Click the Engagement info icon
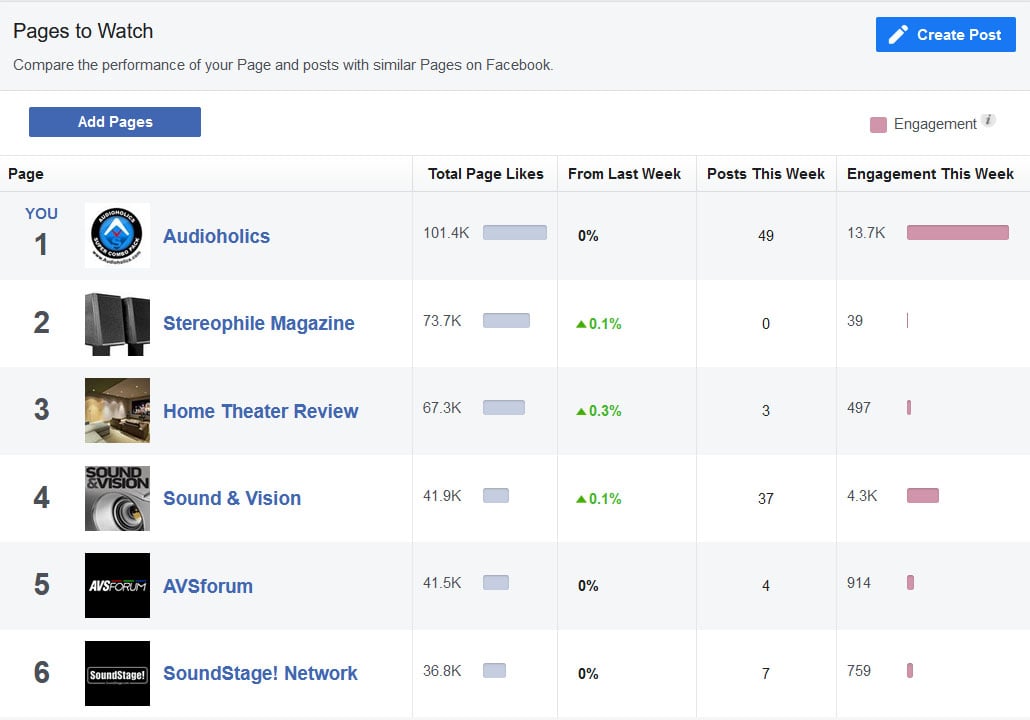 click(988, 120)
